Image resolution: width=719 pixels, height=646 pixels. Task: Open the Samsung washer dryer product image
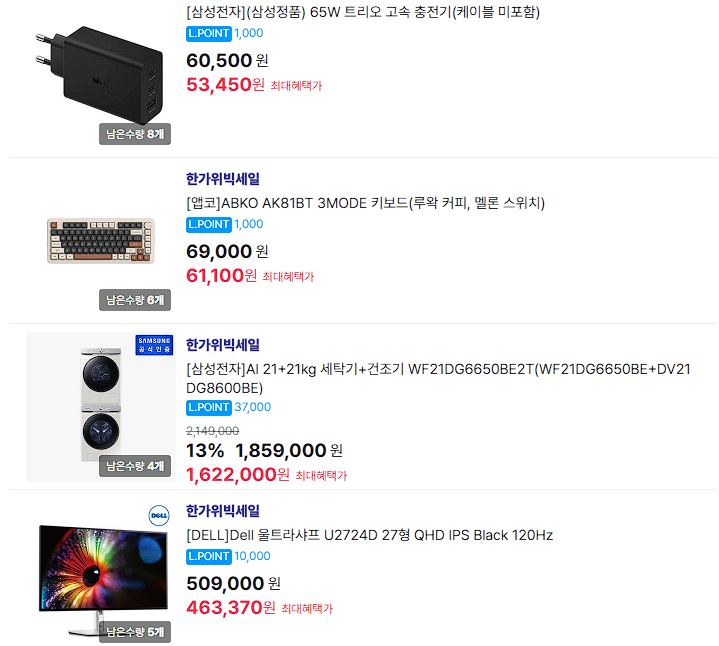101,407
